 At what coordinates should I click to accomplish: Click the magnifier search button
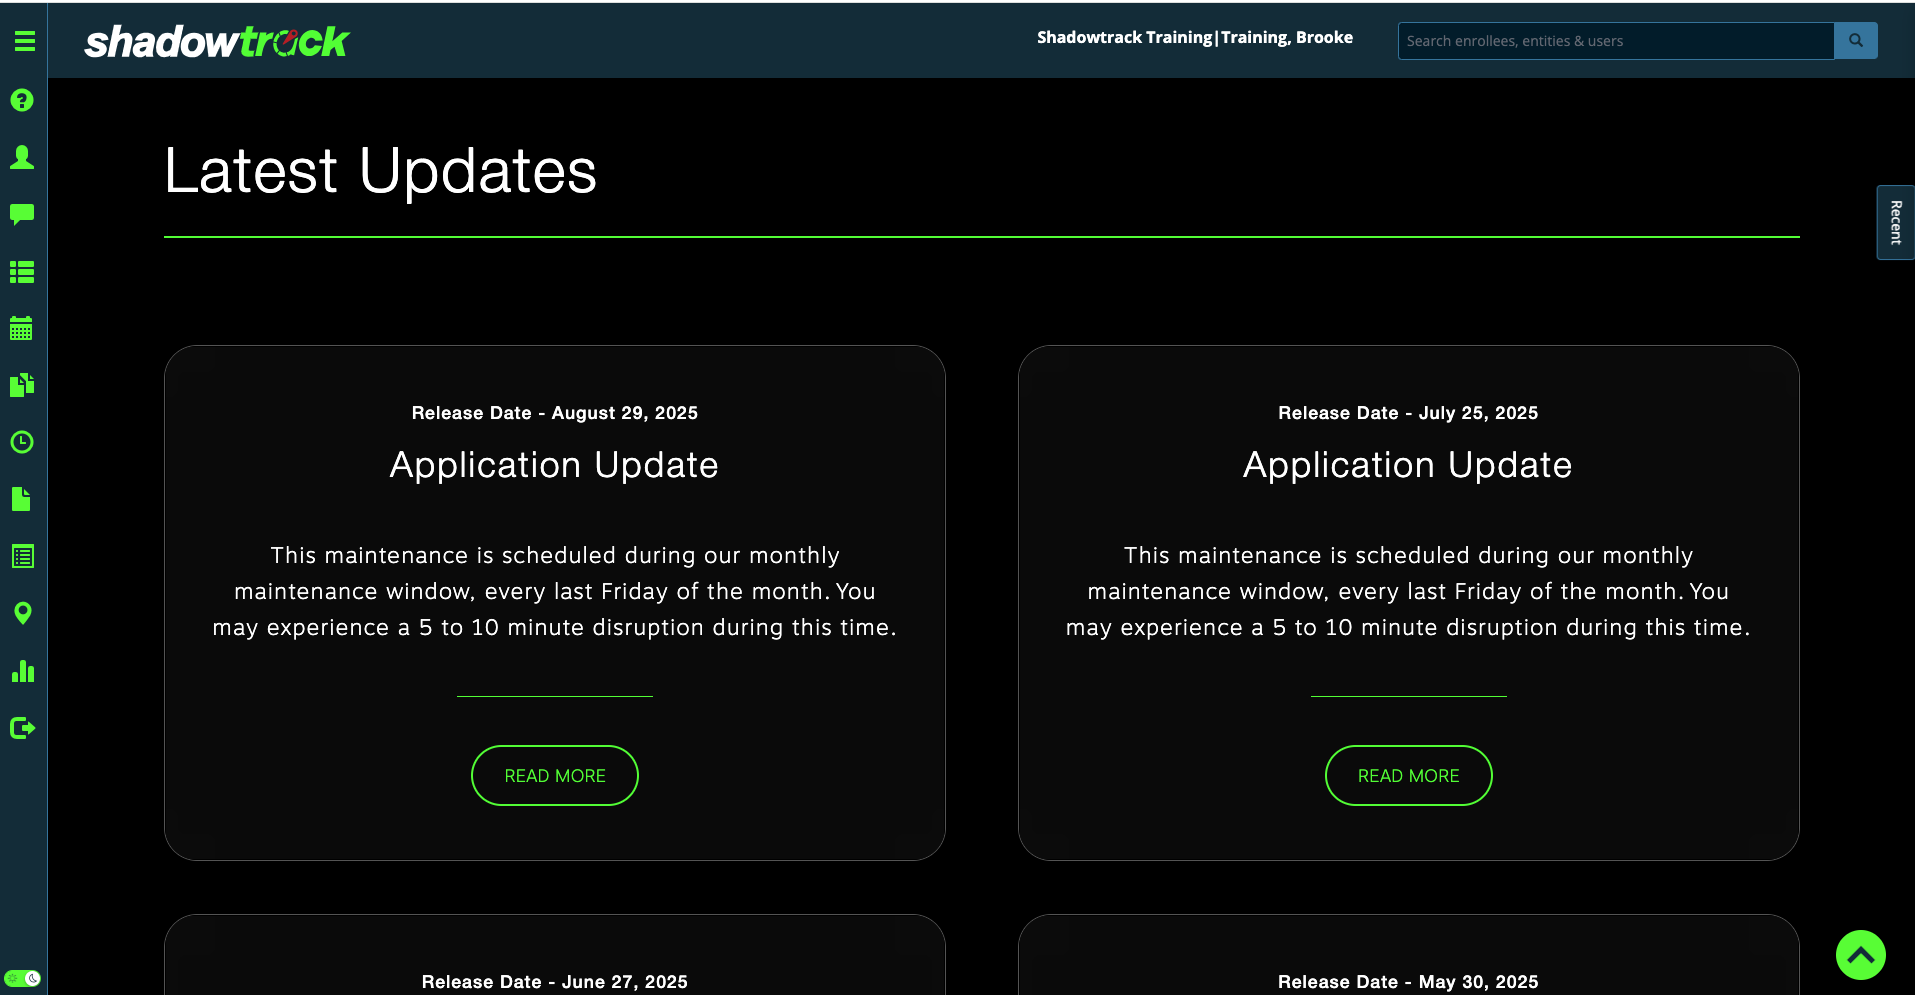coord(1855,41)
